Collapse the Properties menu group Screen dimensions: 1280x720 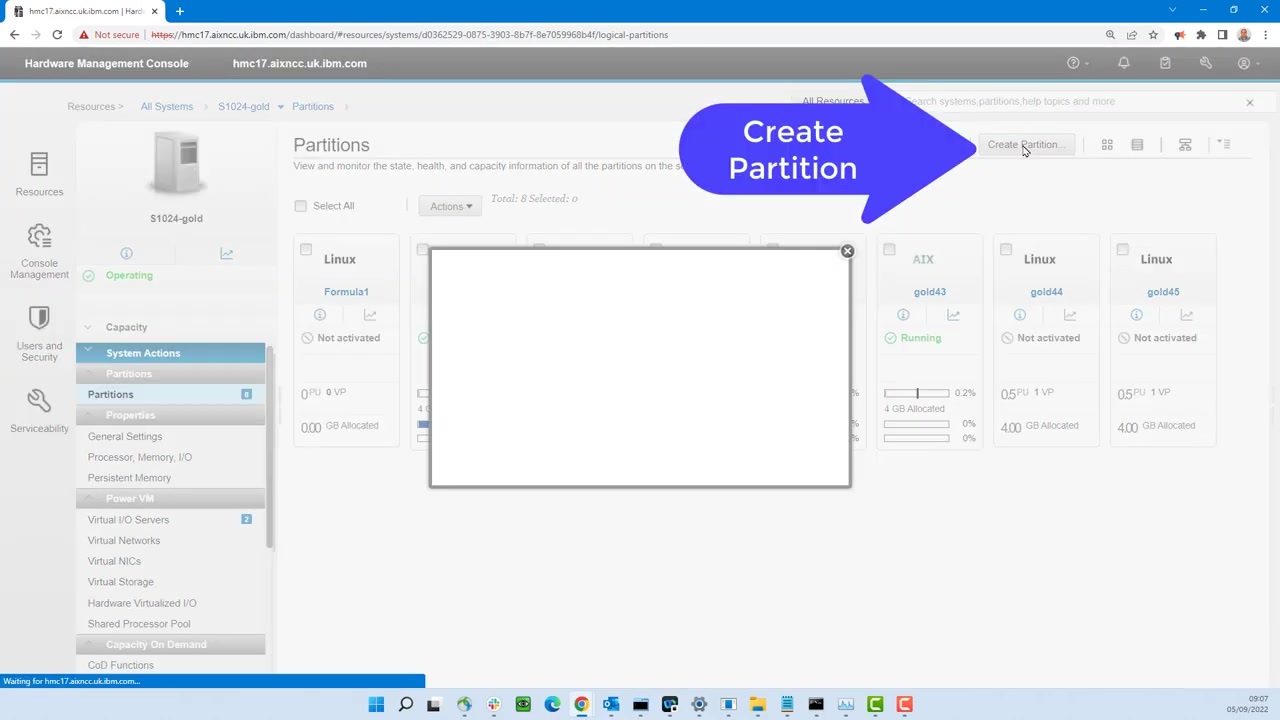coord(170,415)
